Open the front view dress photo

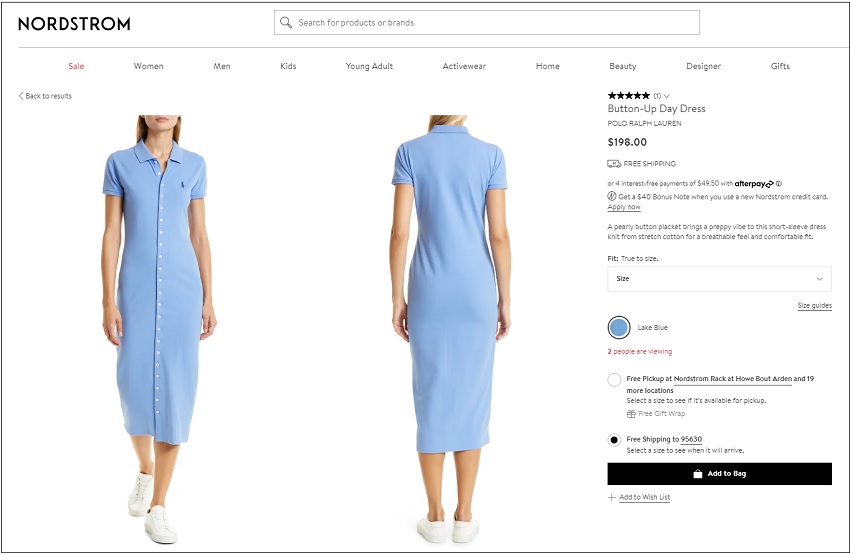coord(160,329)
